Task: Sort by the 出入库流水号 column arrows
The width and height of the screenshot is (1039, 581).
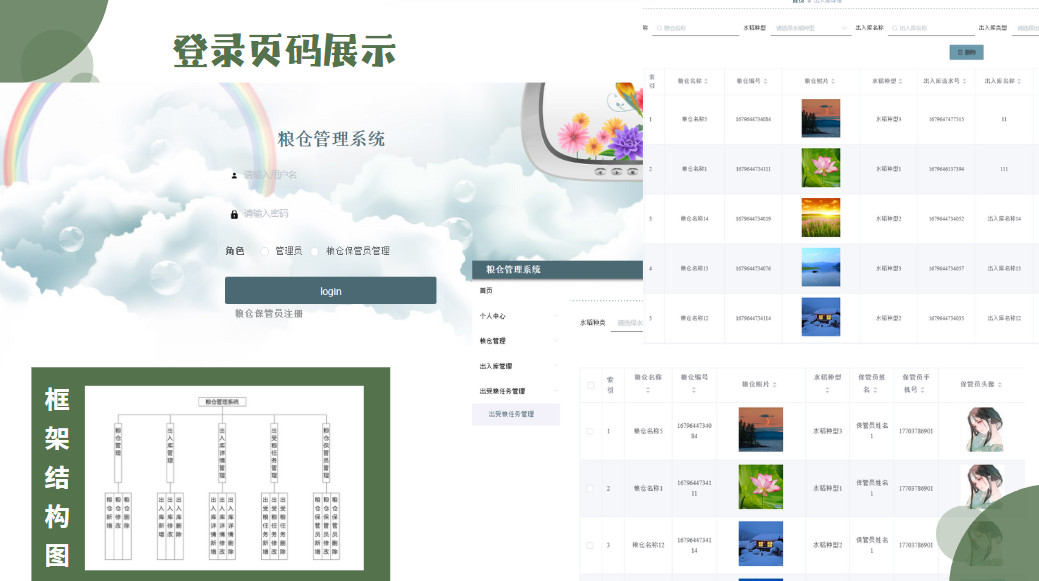Action: point(964,81)
